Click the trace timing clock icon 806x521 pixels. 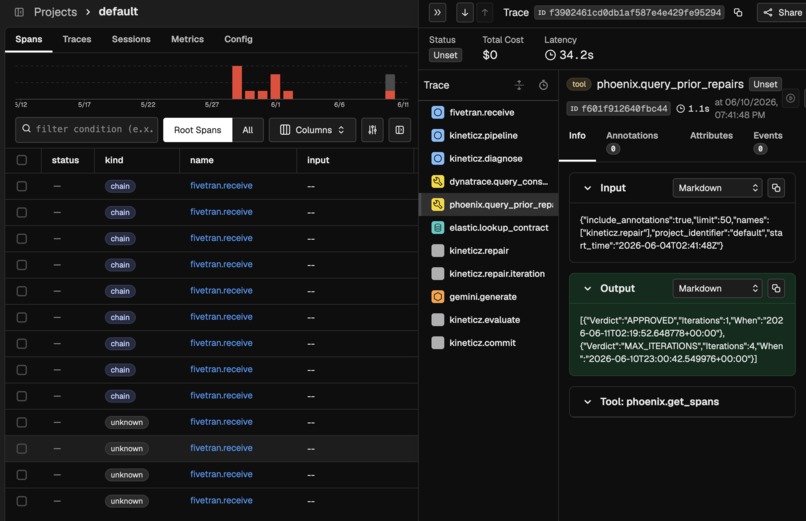(543, 85)
